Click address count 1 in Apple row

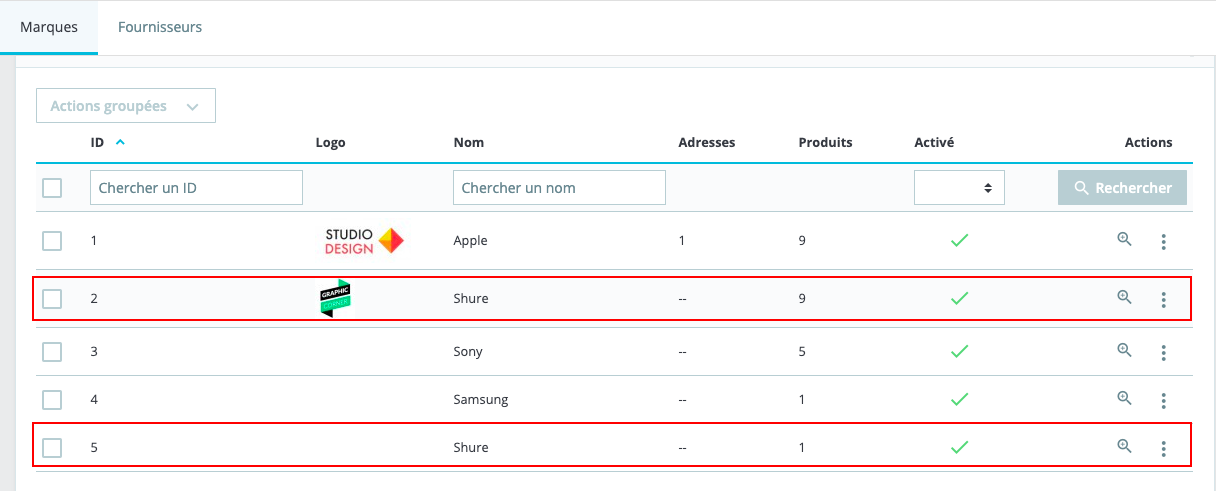682,241
